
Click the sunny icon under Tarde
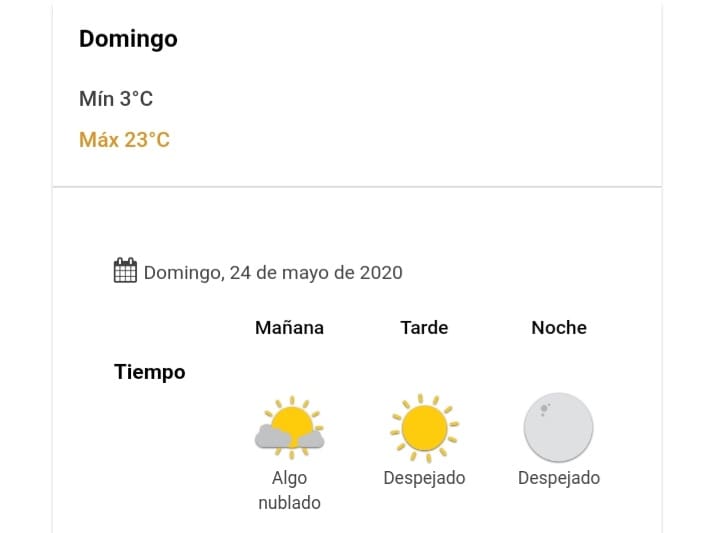coord(424,428)
